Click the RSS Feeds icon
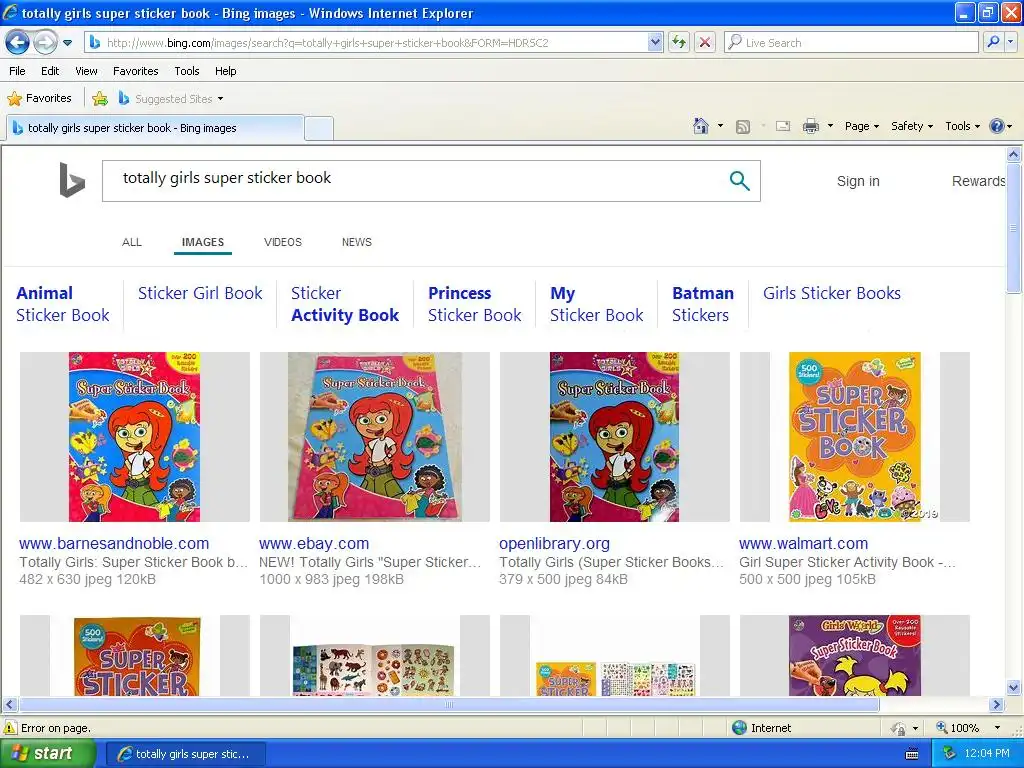1024x768 pixels. (x=743, y=127)
